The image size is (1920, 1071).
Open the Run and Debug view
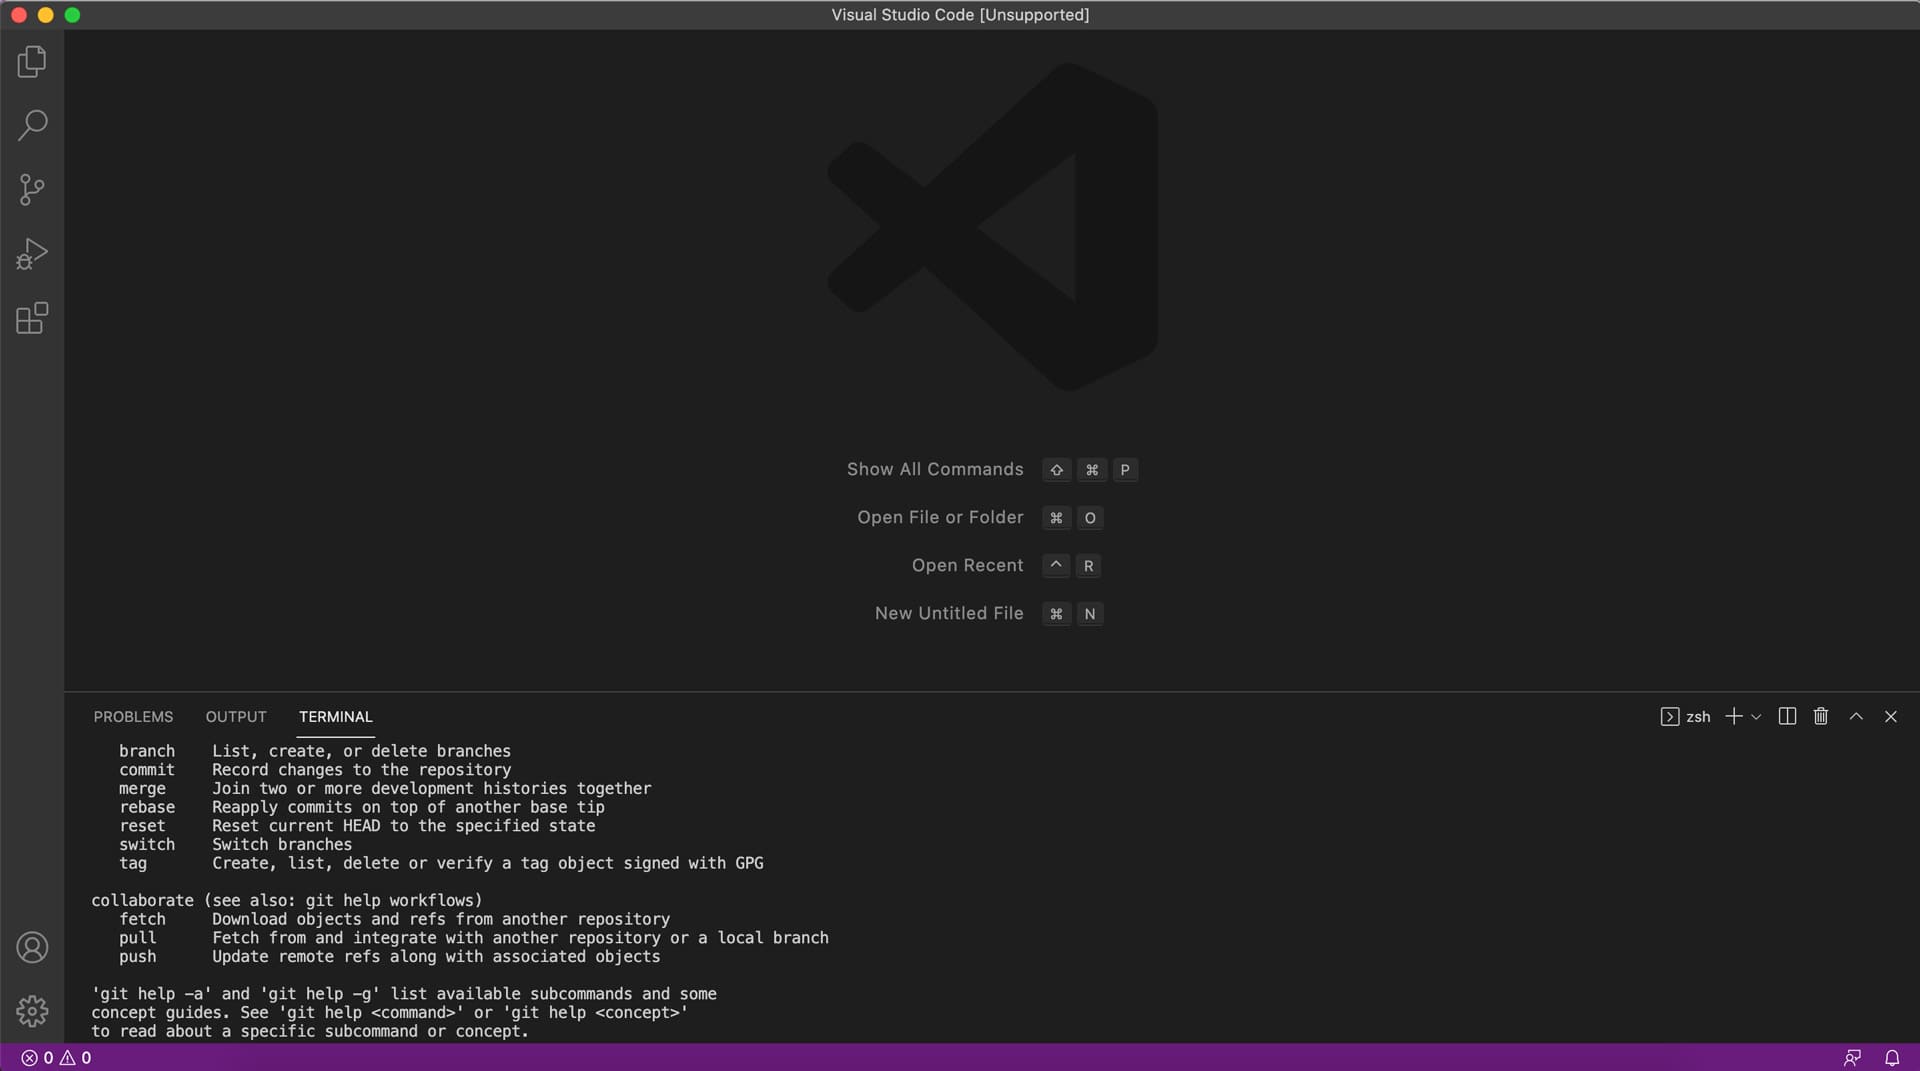click(x=31, y=253)
